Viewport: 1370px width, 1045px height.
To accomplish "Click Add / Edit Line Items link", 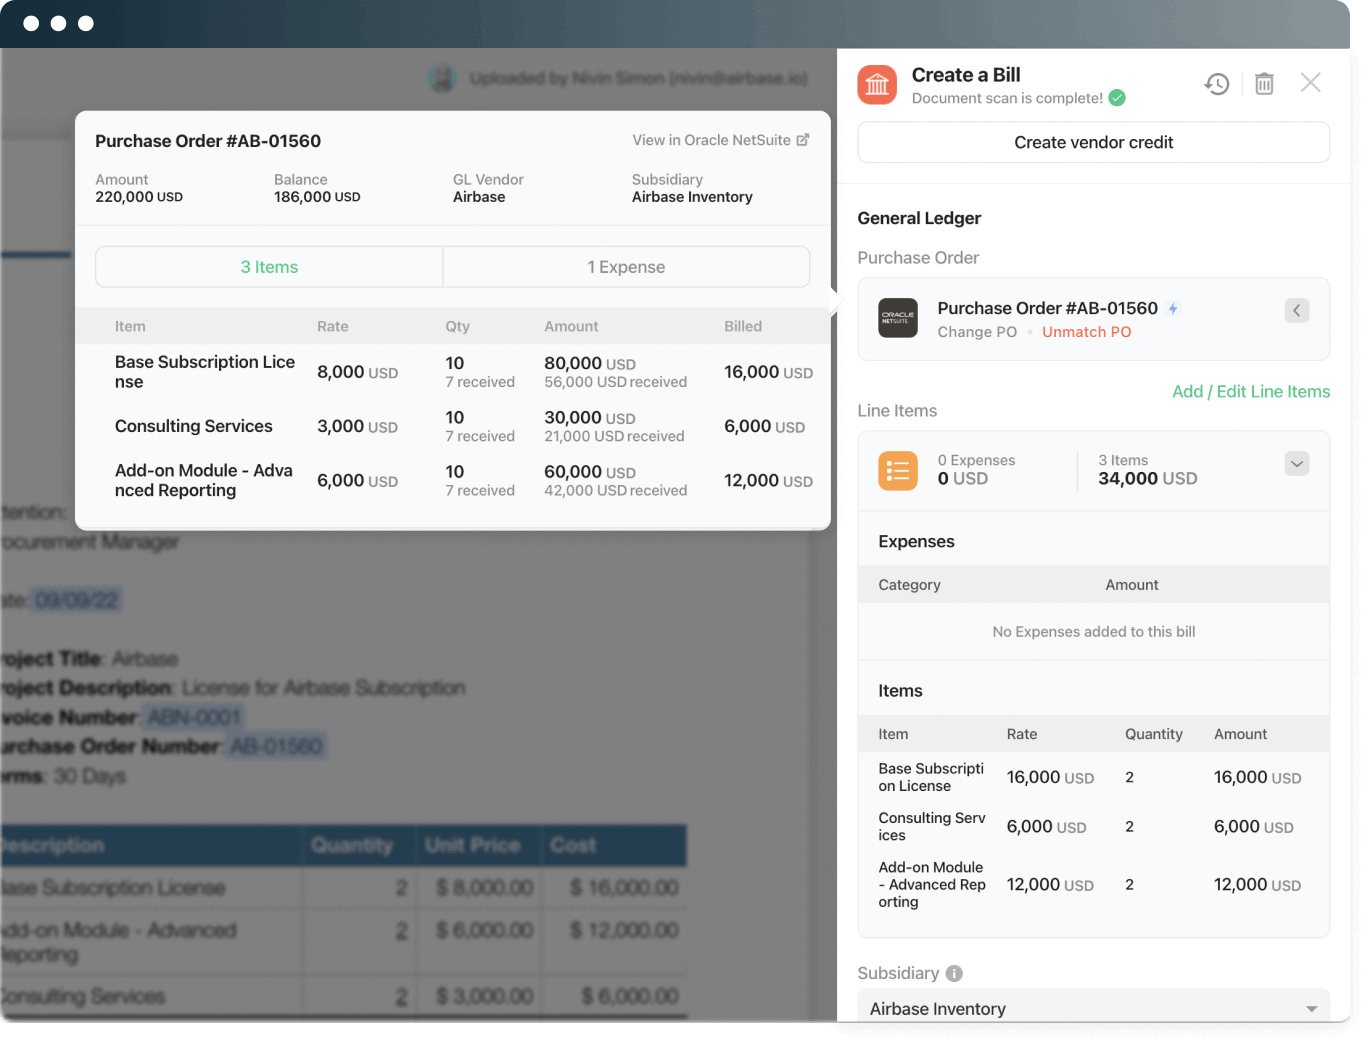I will [x=1251, y=392].
